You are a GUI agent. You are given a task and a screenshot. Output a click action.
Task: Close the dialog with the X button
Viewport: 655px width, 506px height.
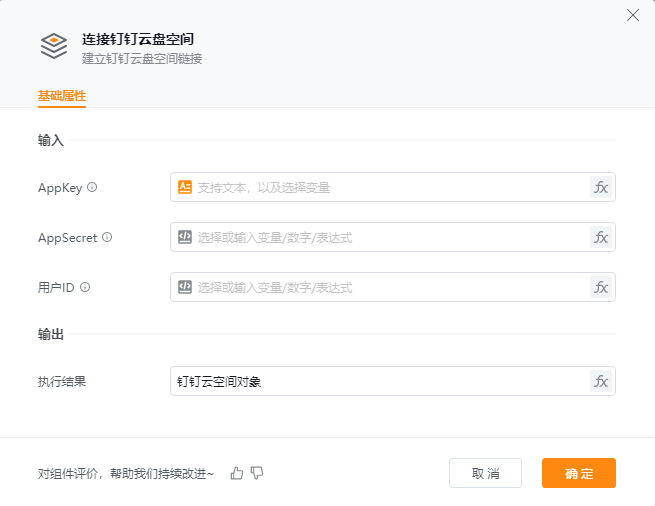(633, 15)
